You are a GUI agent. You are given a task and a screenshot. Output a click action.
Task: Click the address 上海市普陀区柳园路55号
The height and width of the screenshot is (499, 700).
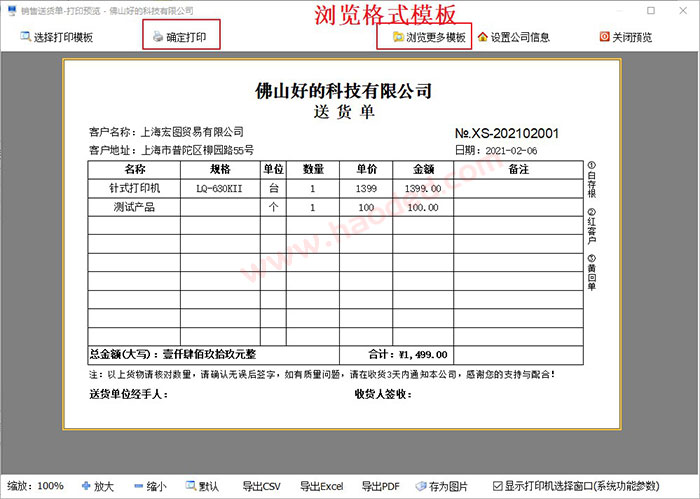198,150
